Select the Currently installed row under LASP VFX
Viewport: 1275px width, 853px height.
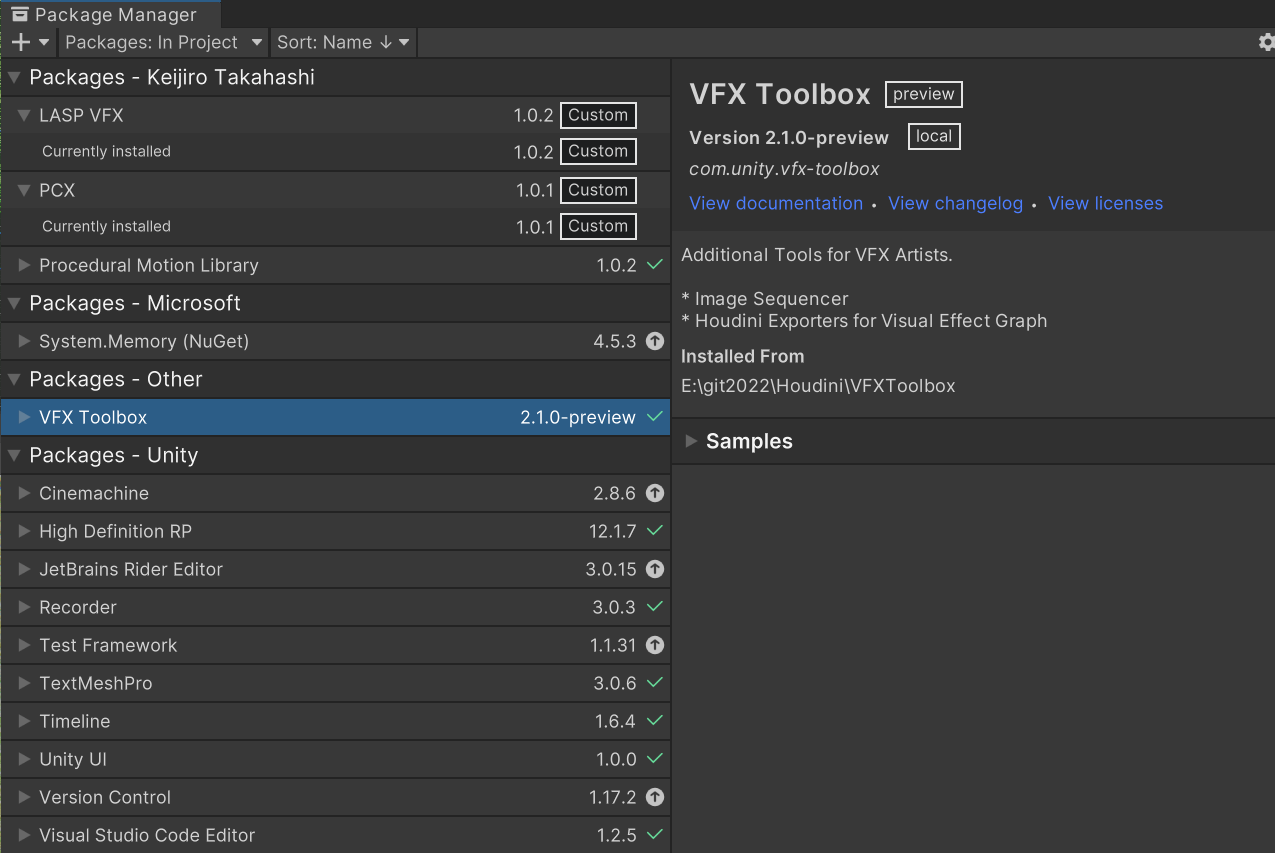click(x=335, y=152)
